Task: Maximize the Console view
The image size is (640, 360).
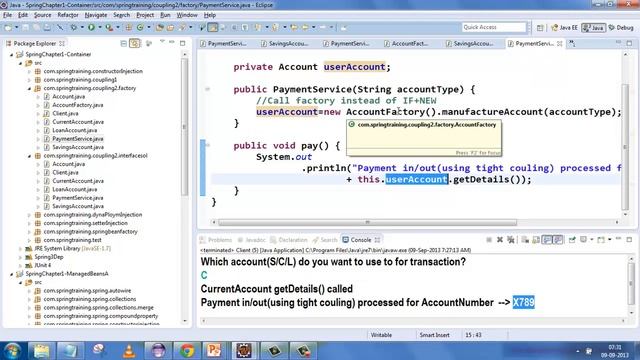Action: tap(629, 240)
